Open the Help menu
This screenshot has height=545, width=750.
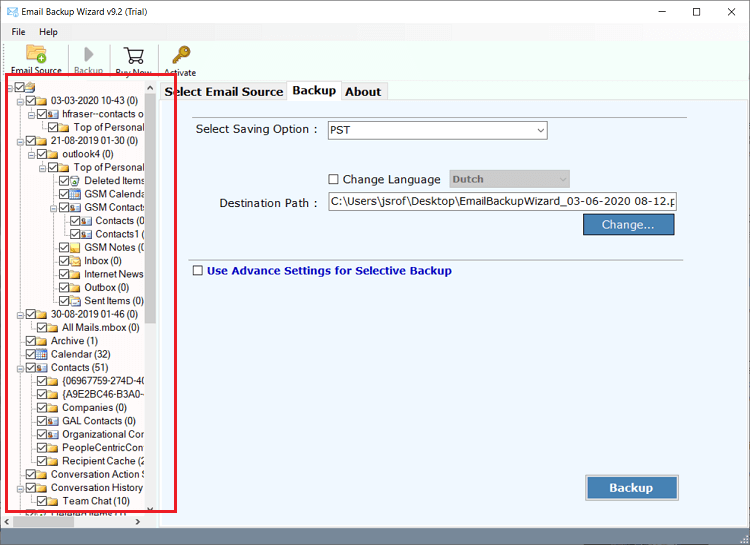pyautogui.click(x=48, y=32)
